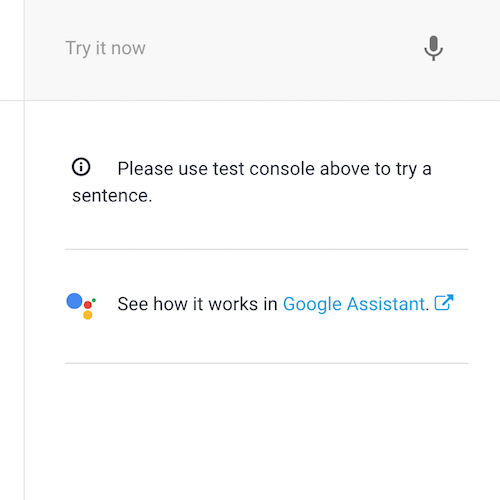The height and width of the screenshot is (500, 500).
Task: Click the large blue dot in the Assistant logo
Action: 74,301
